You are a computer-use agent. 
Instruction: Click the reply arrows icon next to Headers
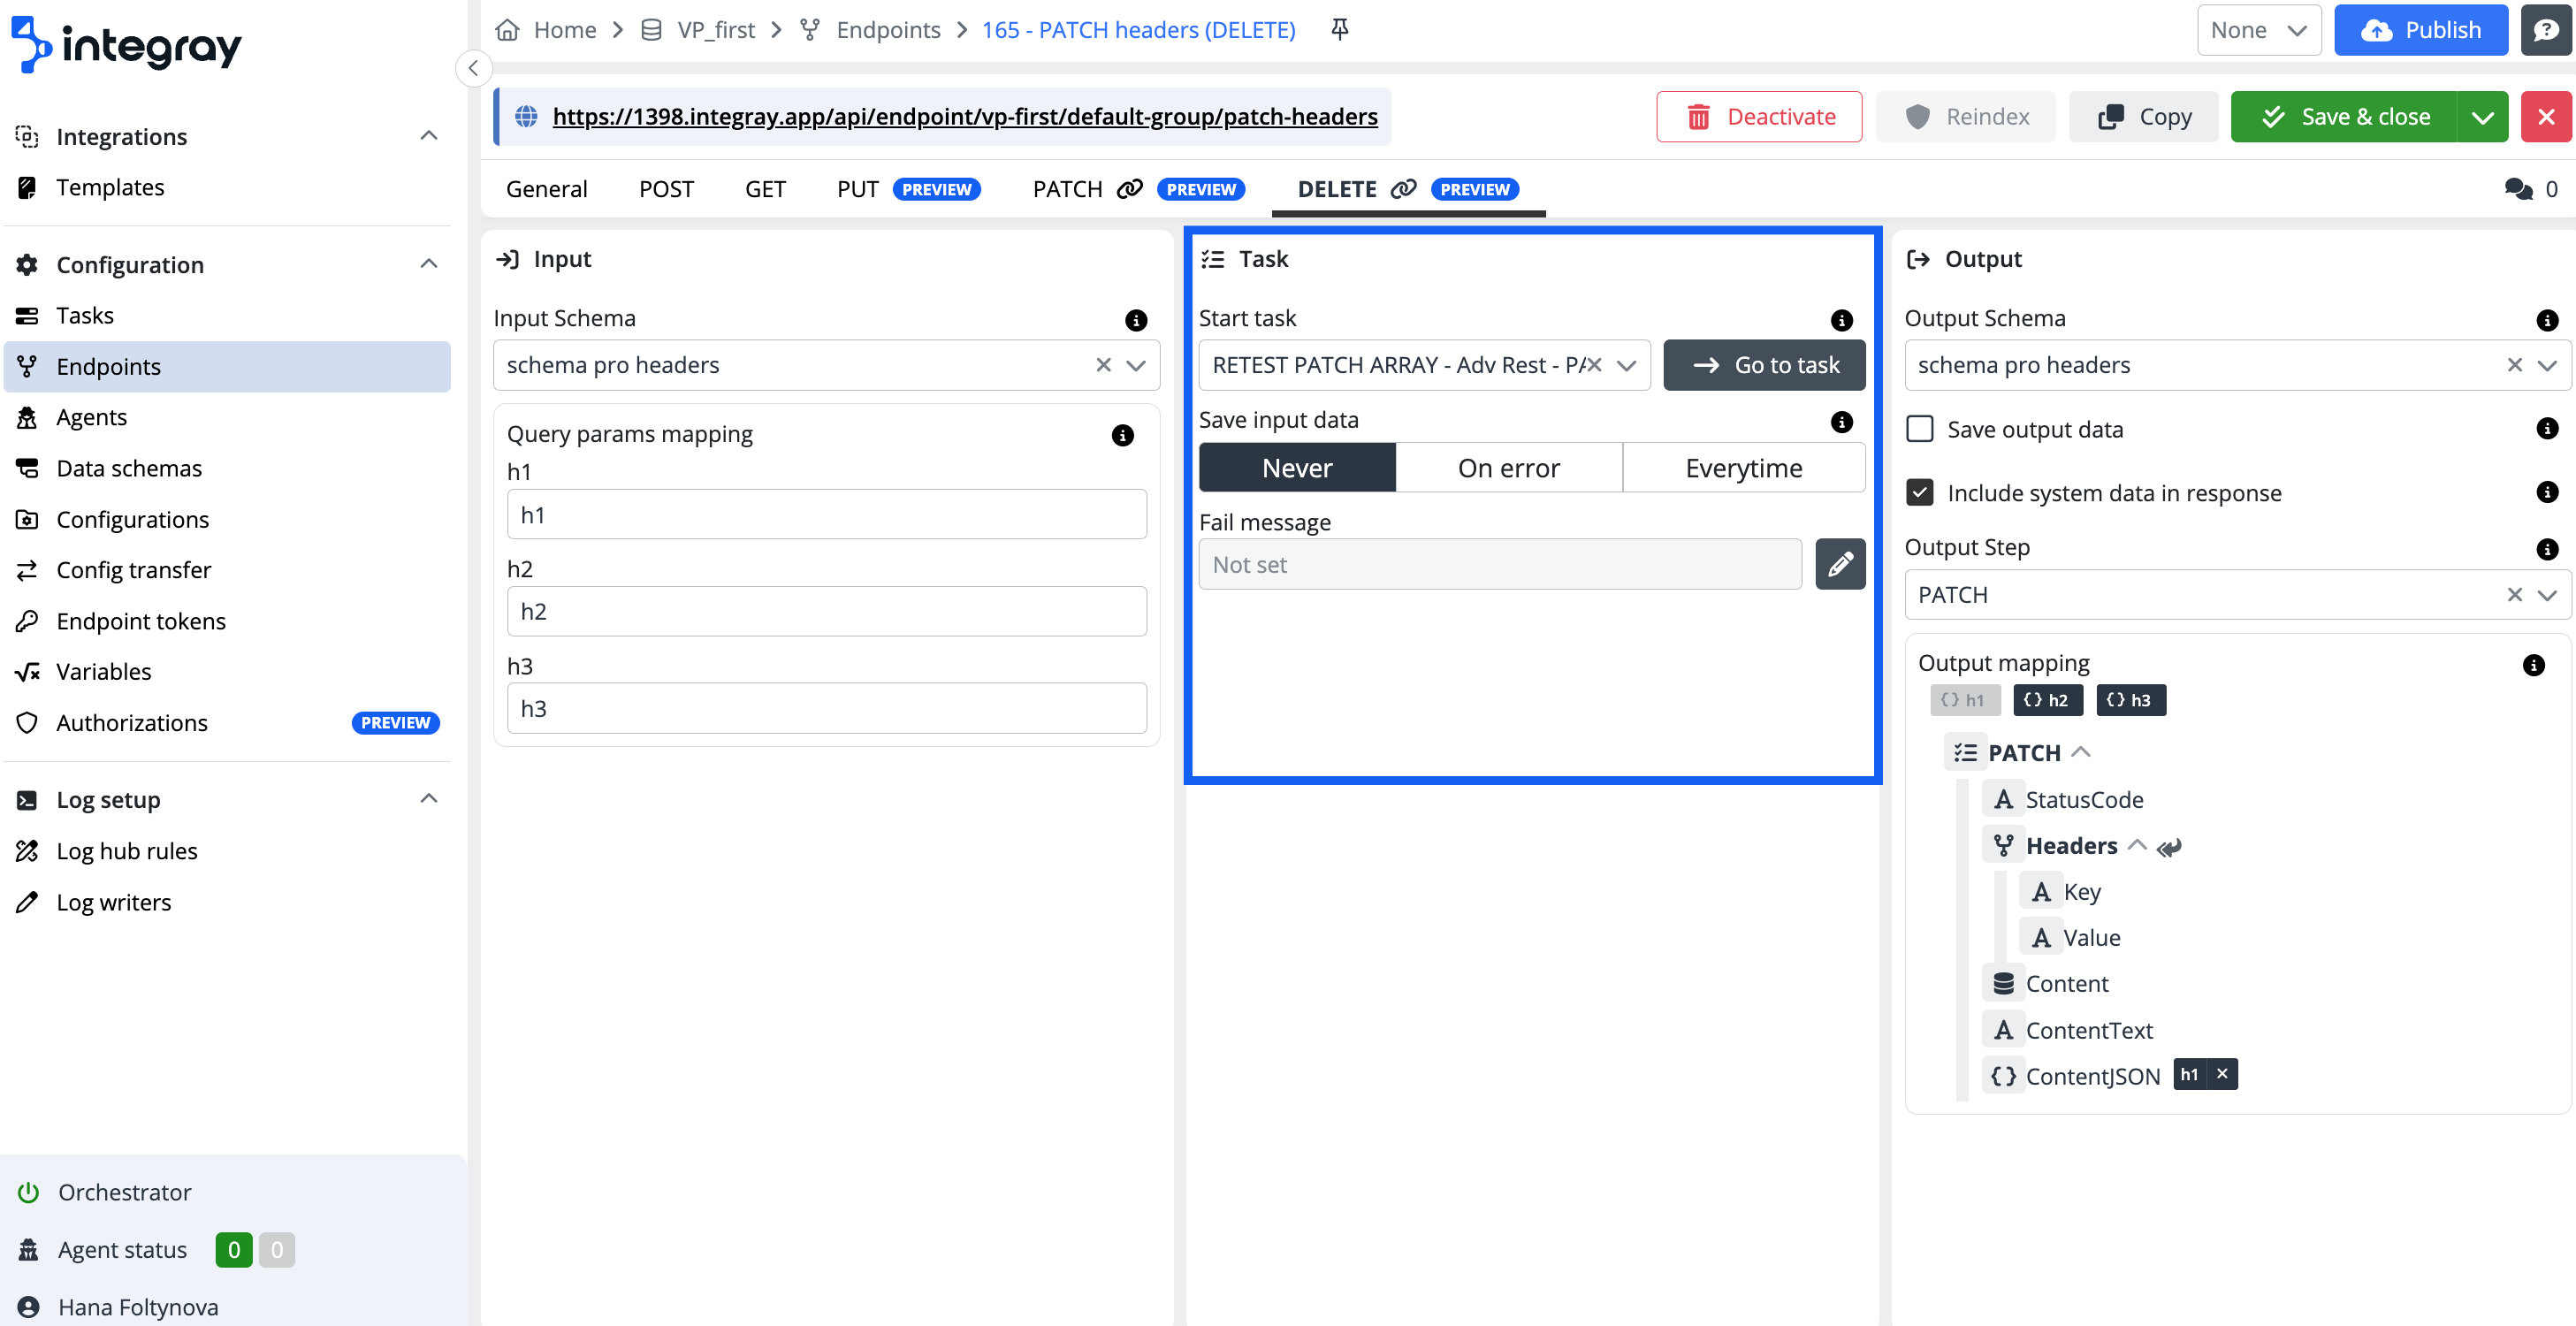(x=2168, y=847)
